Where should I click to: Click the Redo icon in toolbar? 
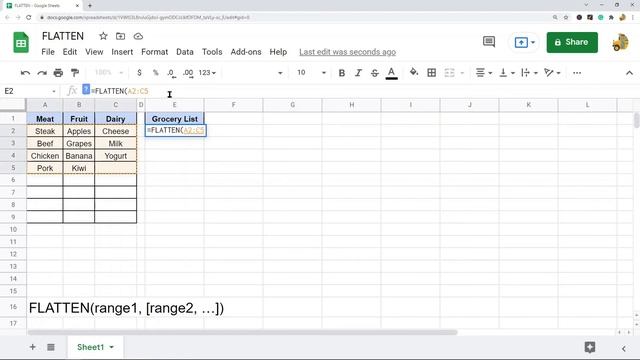(x=42, y=73)
